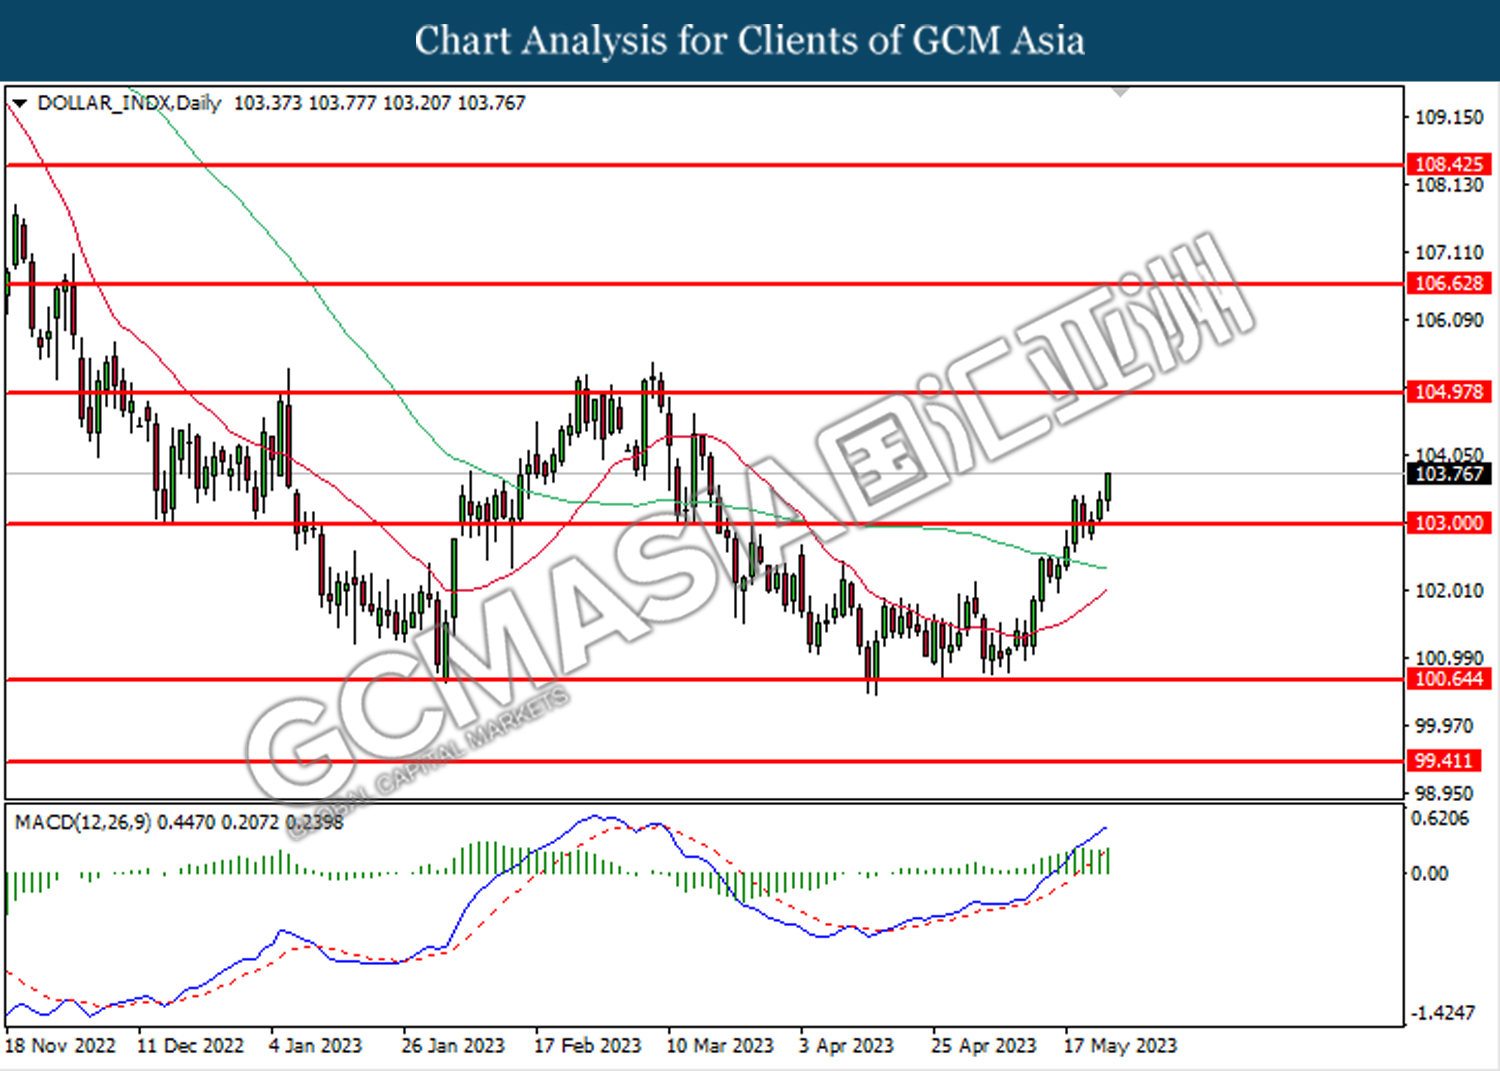Viewport: 1500px width, 1071px height.
Task: Click the 99.970 axis value
Action: pos(1444,725)
